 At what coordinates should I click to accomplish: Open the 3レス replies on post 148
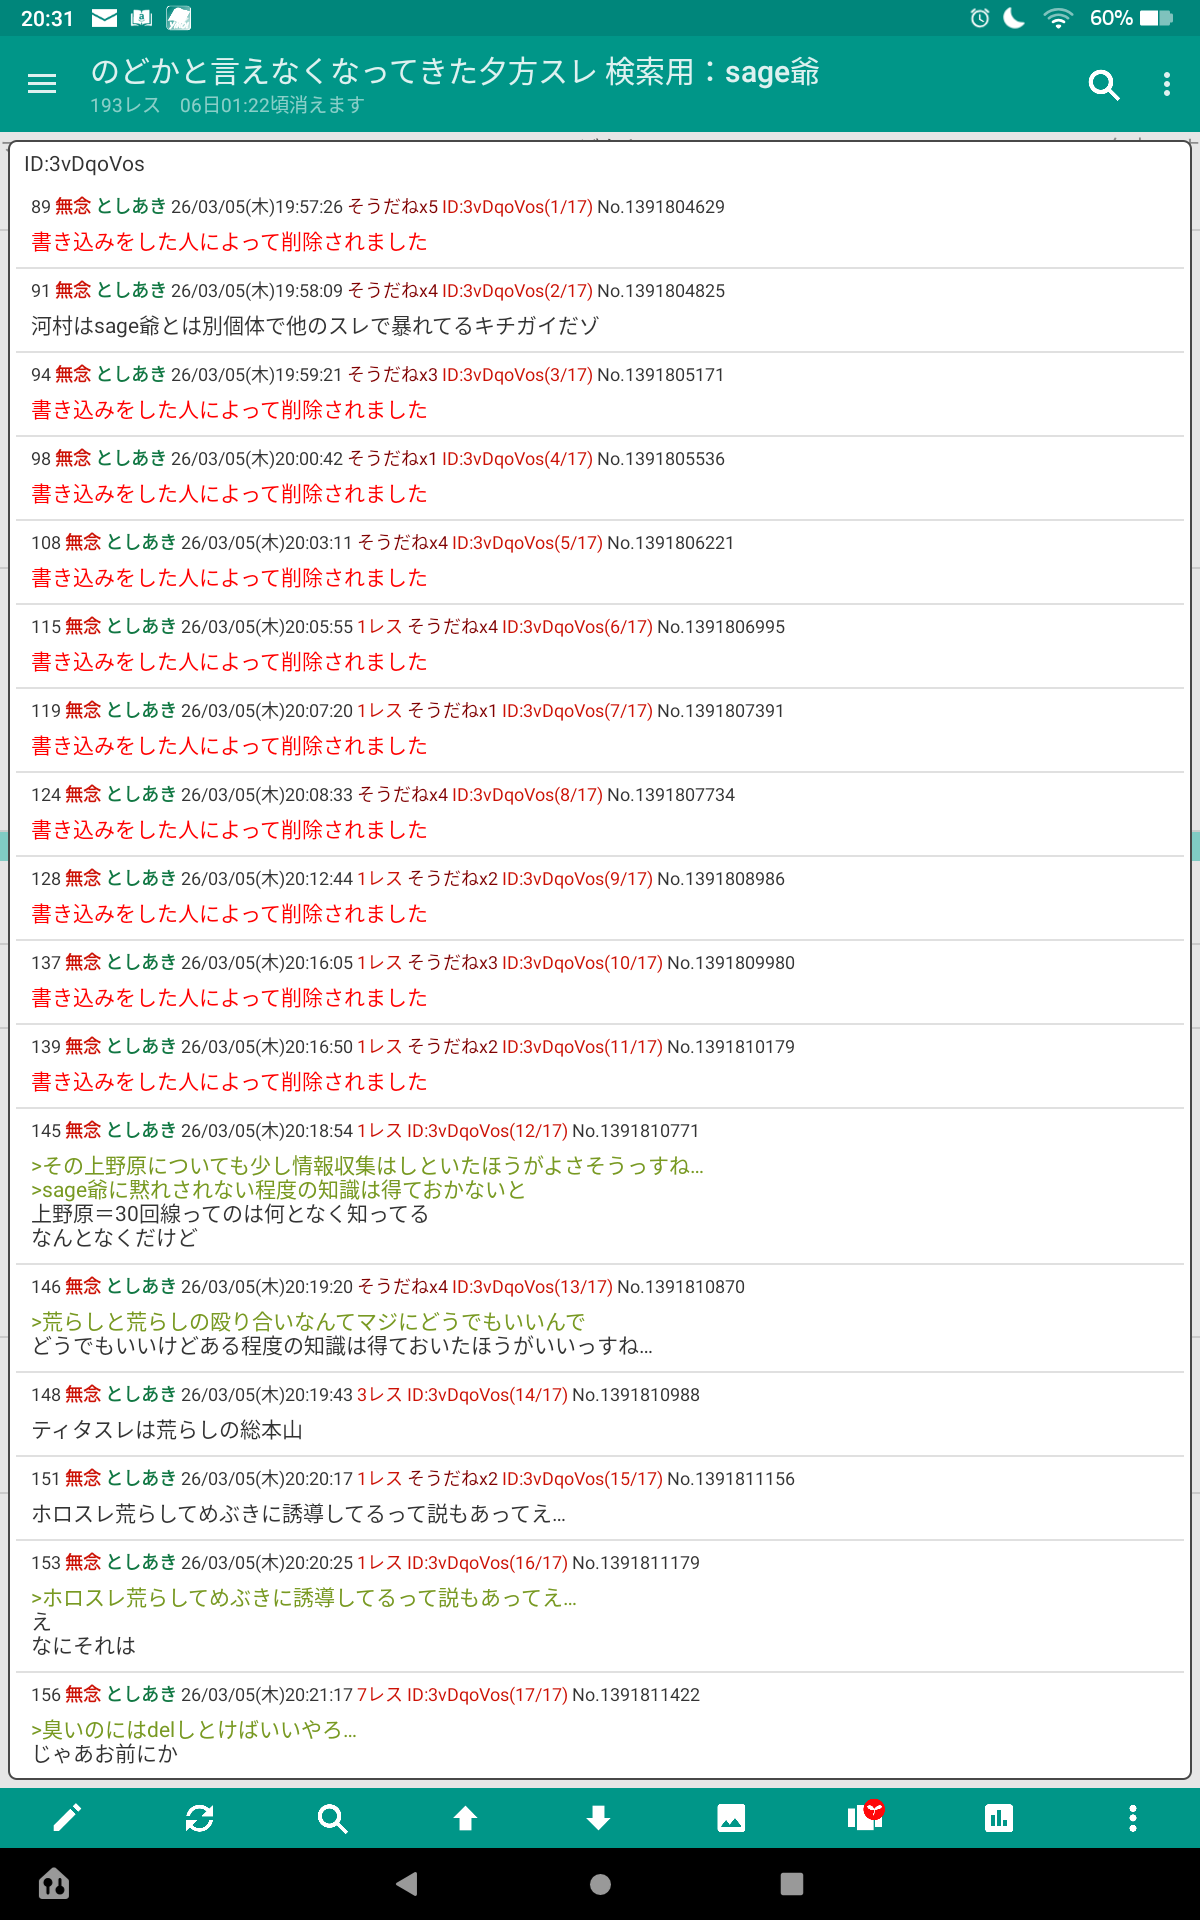379,1395
